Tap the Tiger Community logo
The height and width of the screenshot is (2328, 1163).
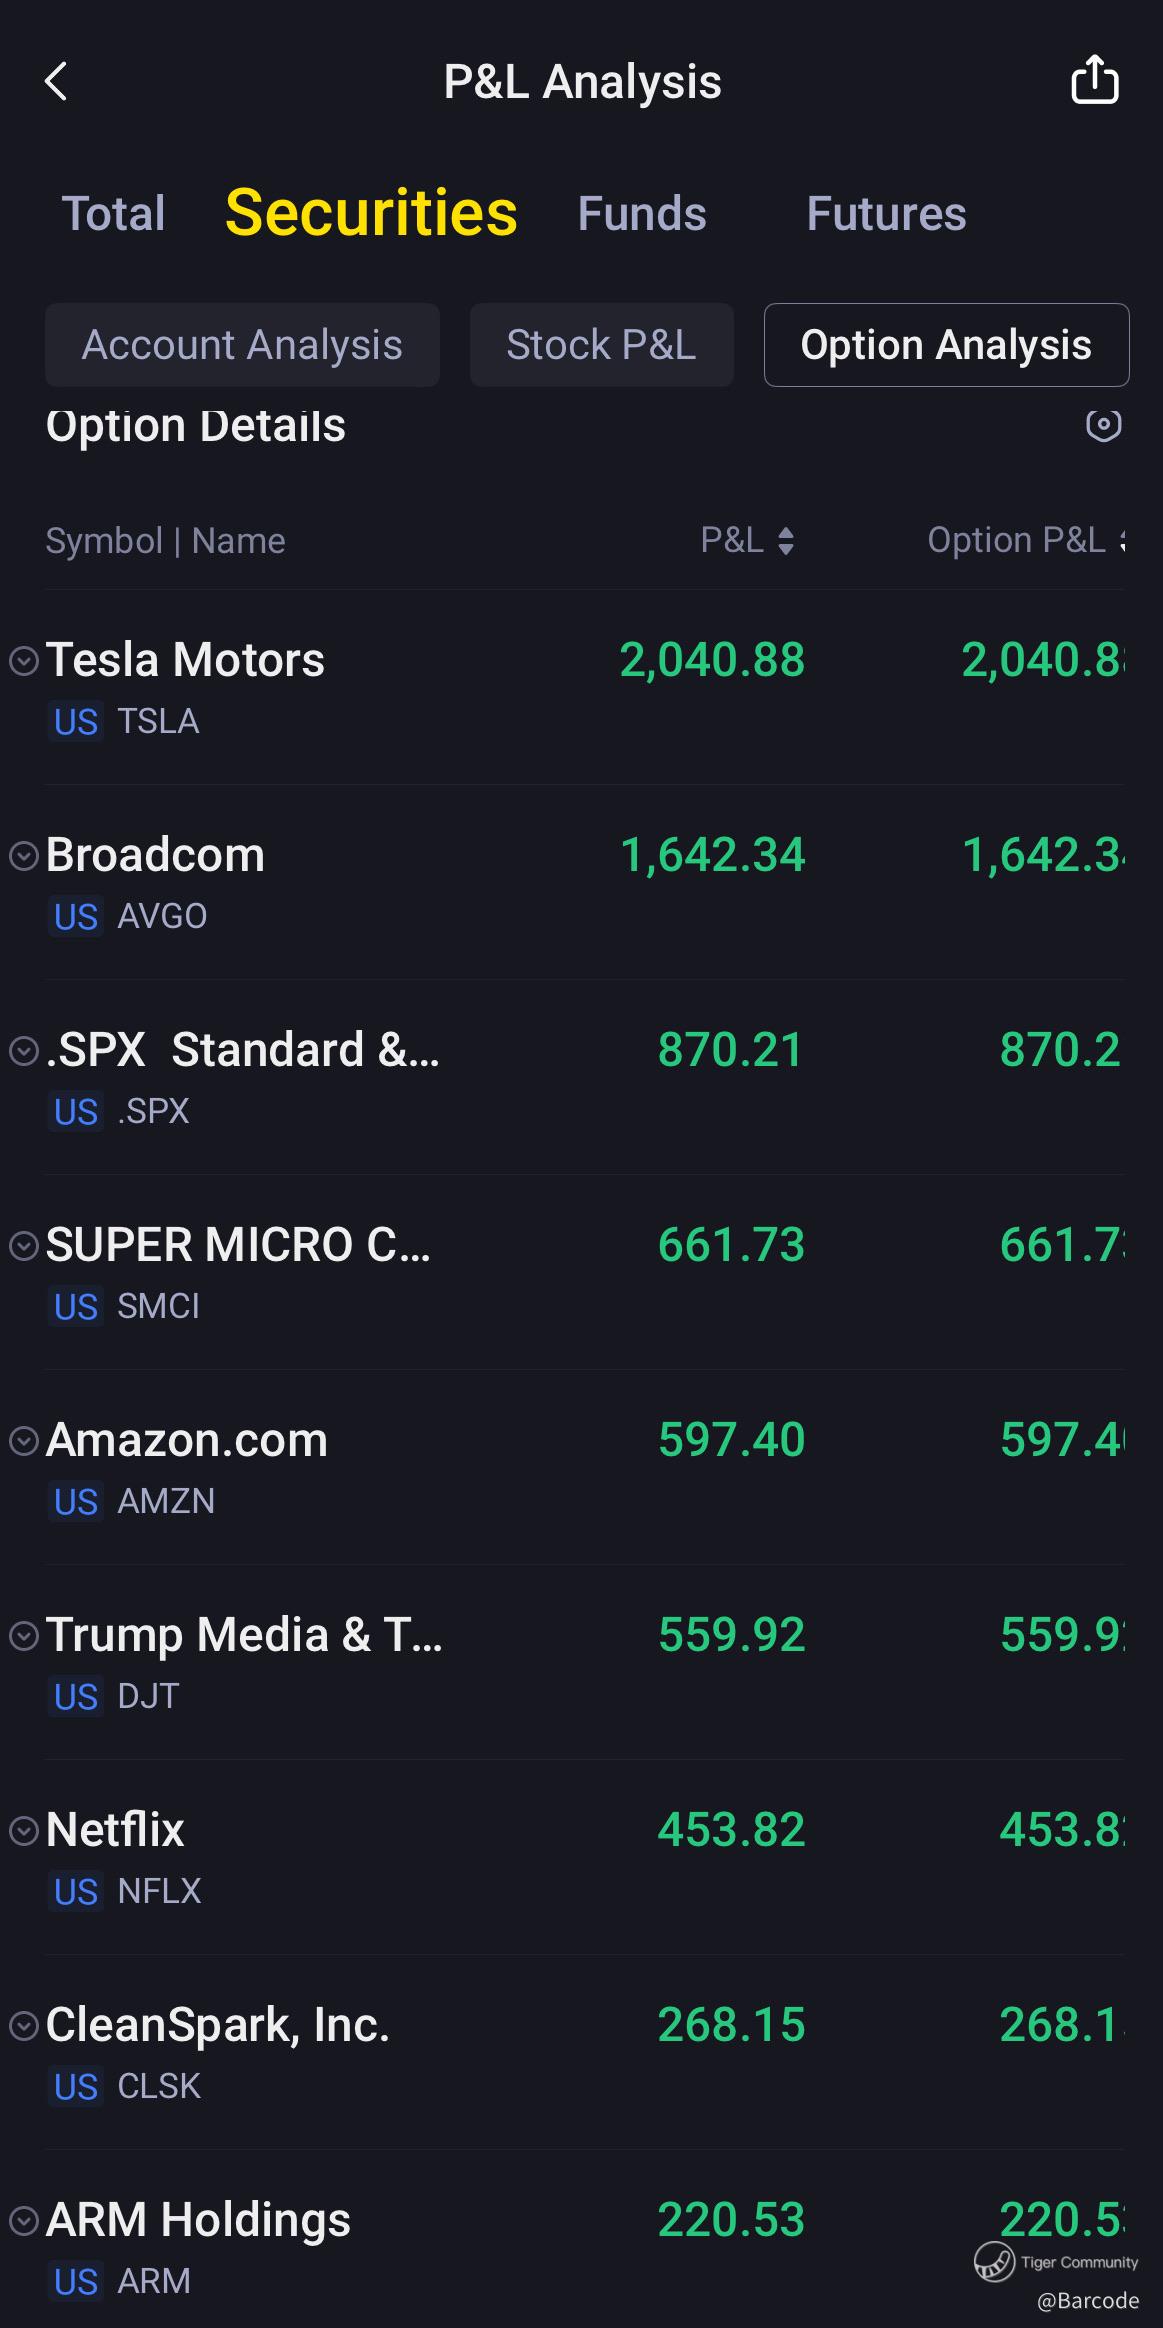(995, 2261)
